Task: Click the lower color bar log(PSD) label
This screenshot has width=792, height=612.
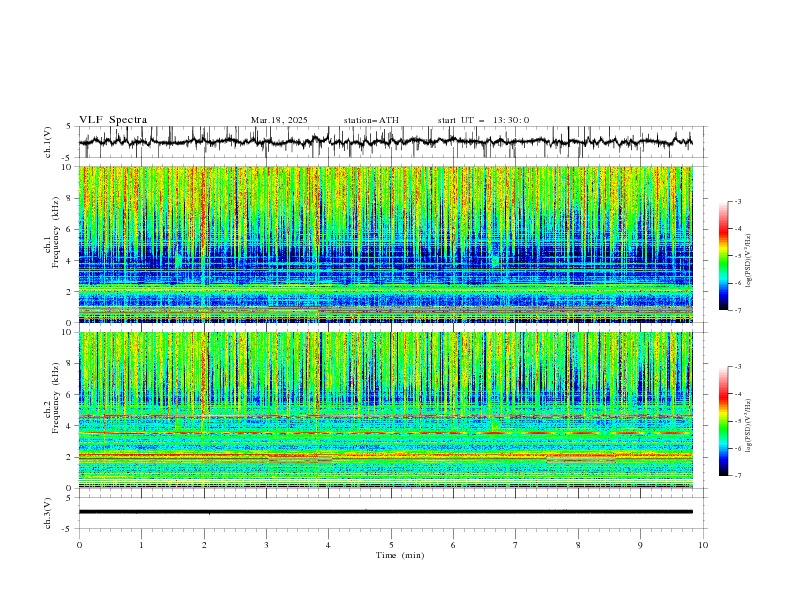Action: (749, 425)
